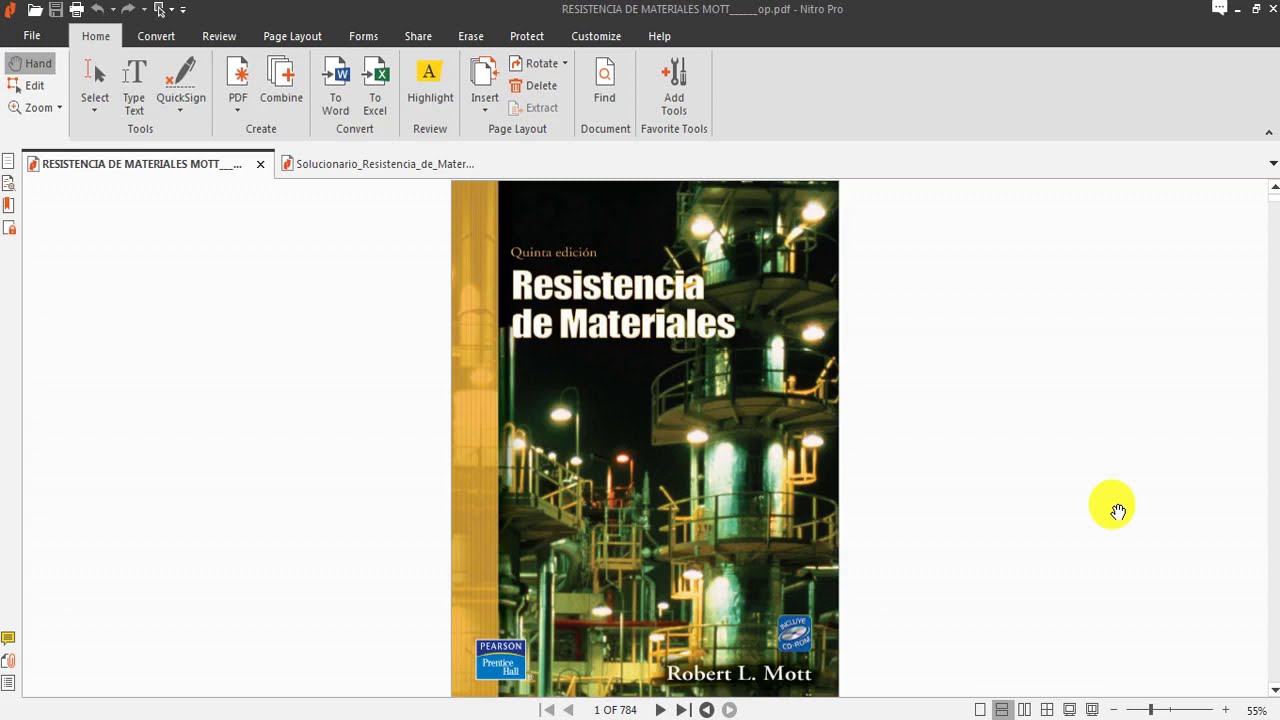Open the Select tool dropdown arrow
1280x720 pixels.
click(x=95, y=110)
